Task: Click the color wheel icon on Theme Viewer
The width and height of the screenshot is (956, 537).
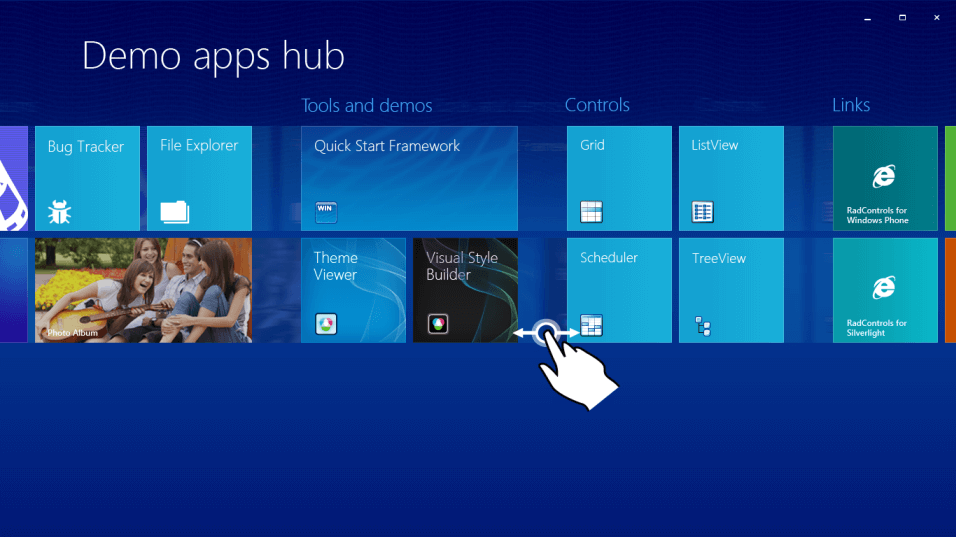Action: click(x=326, y=324)
